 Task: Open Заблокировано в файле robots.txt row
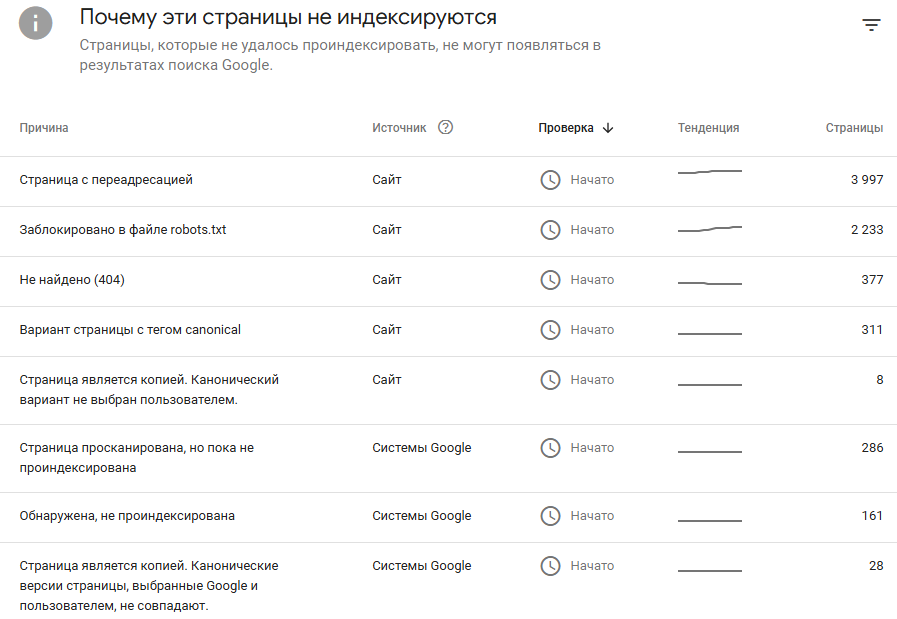[x=123, y=230]
